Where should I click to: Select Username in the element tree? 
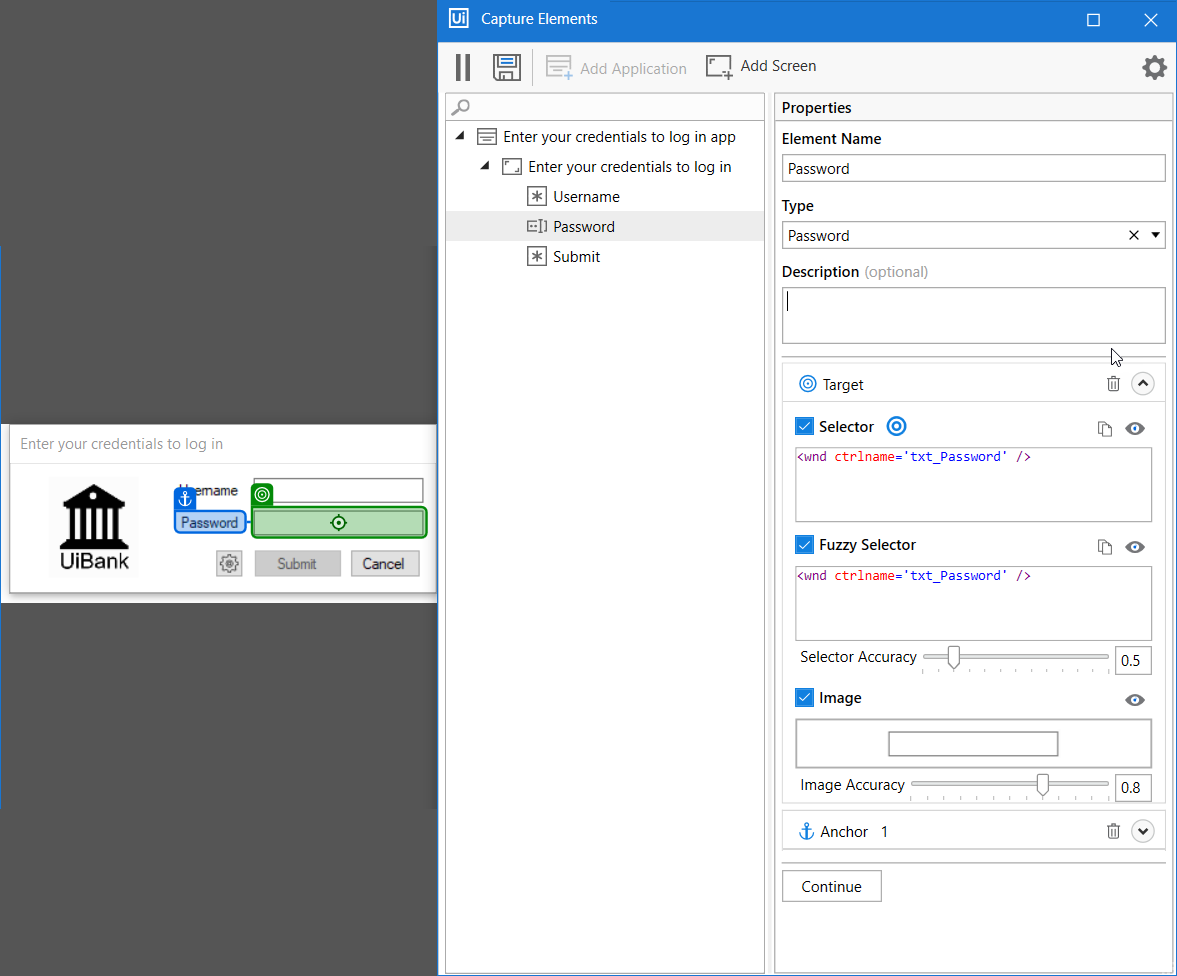(587, 196)
